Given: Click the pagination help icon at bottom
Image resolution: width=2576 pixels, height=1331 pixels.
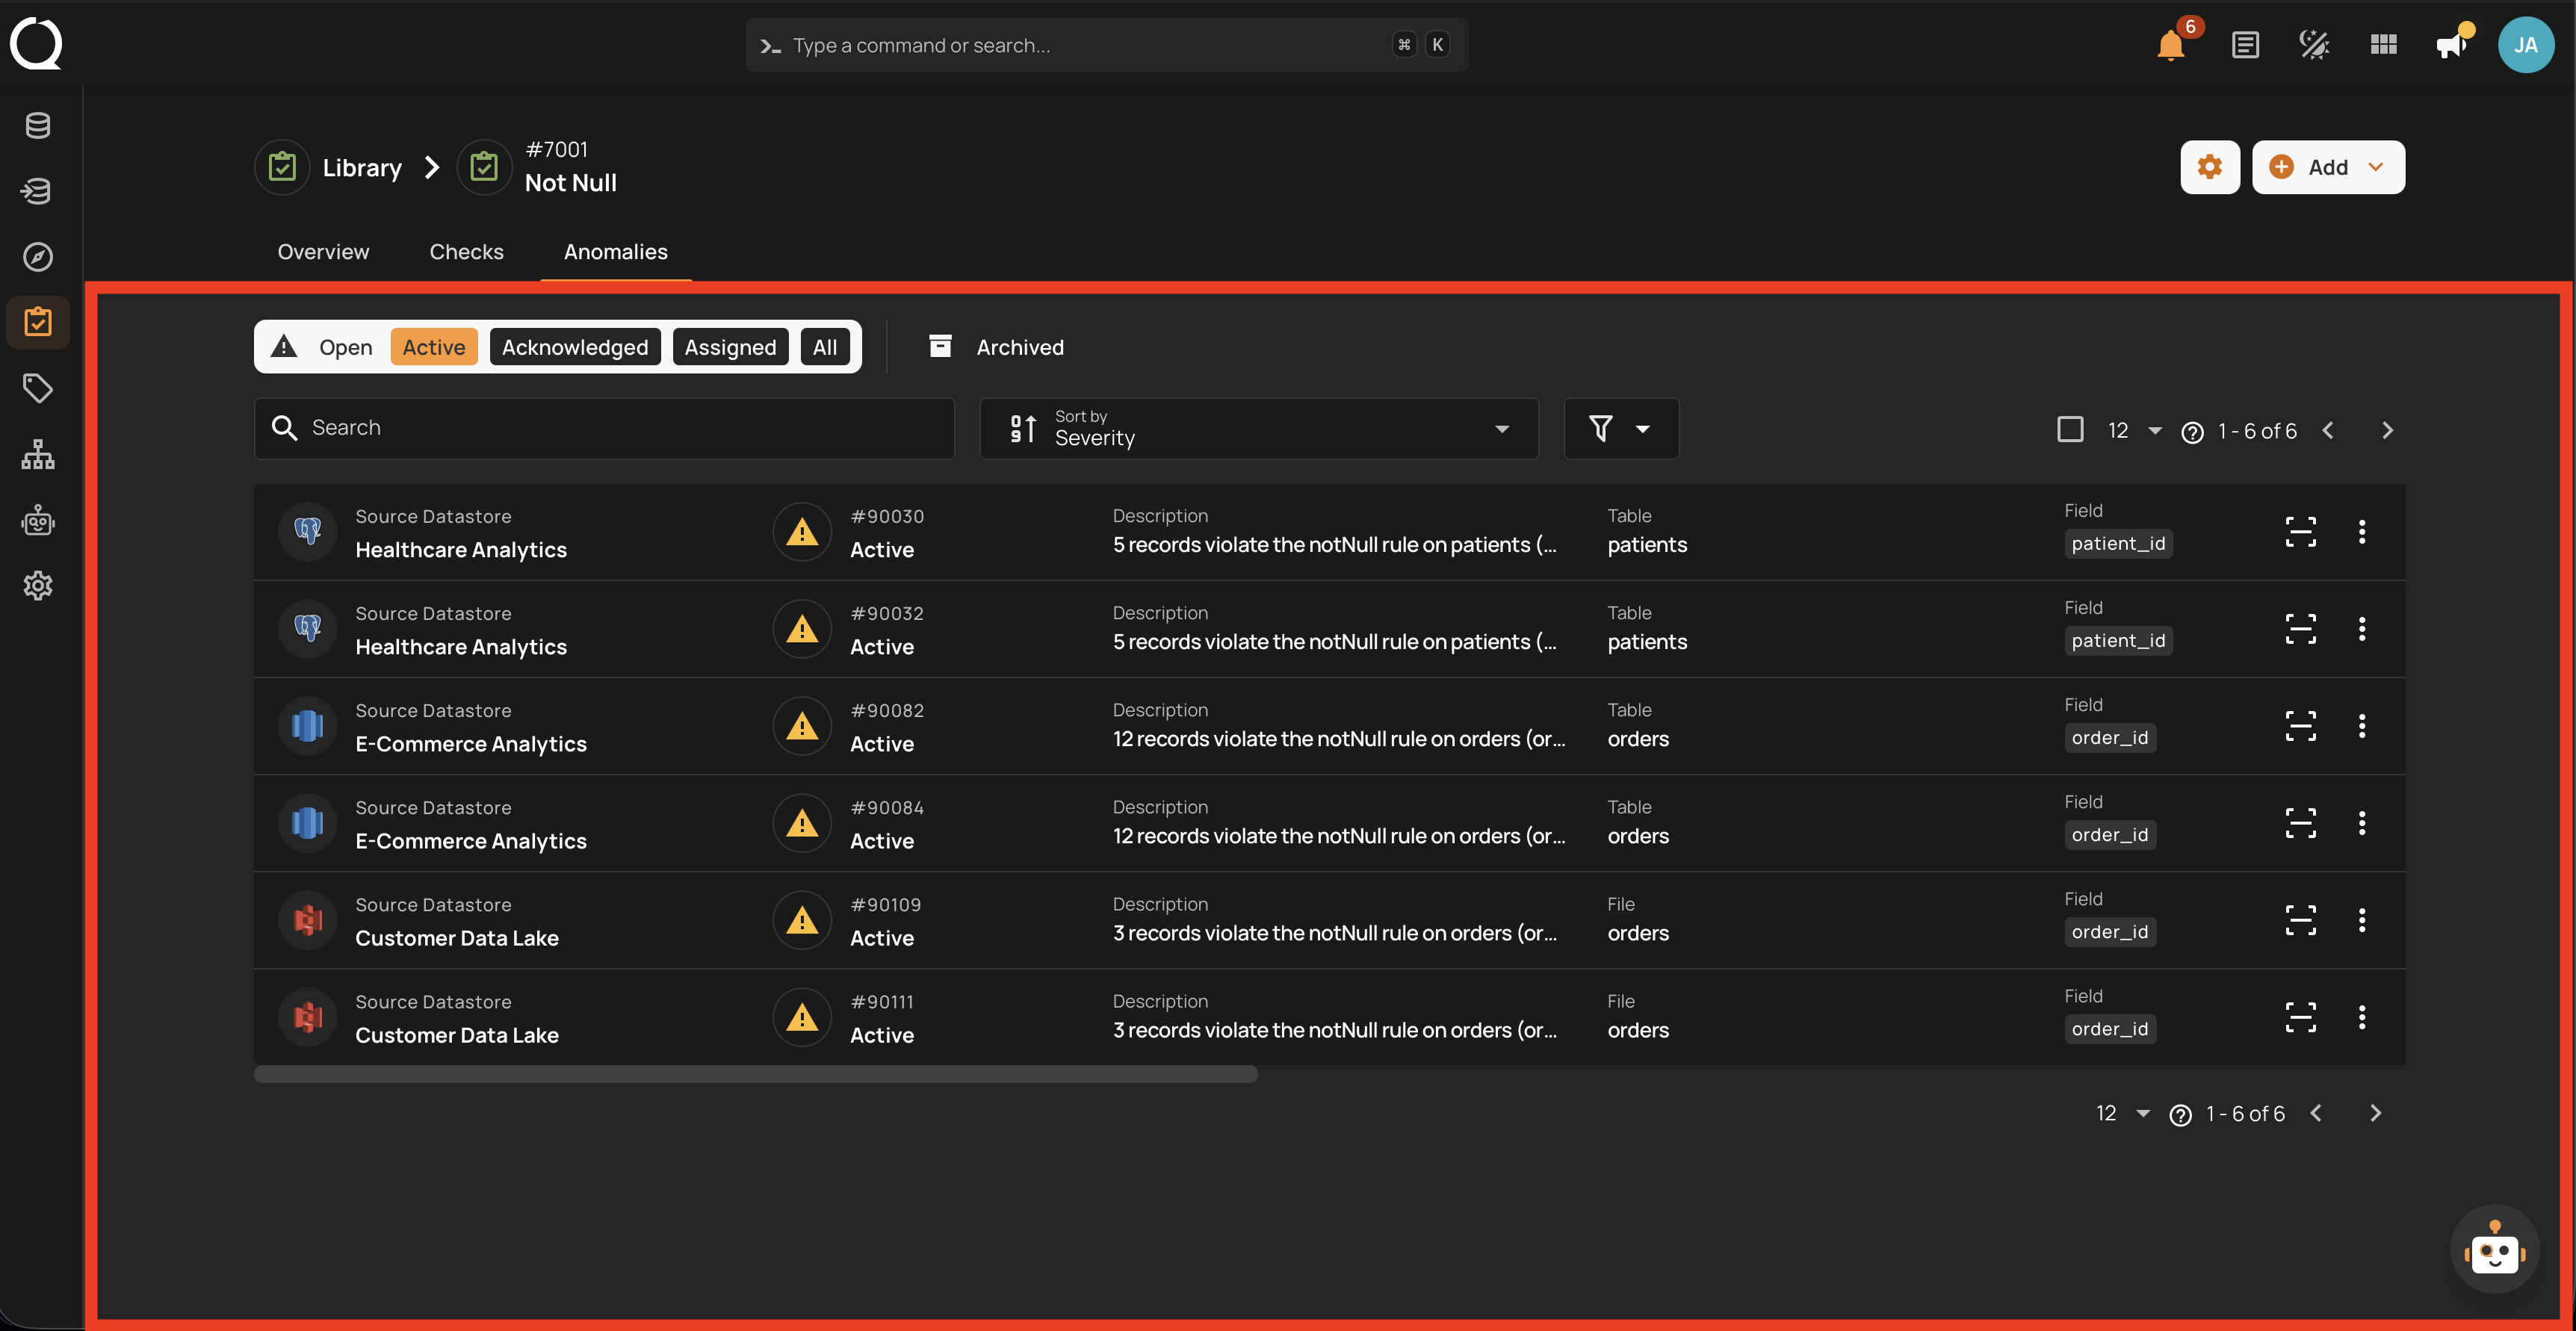Looking at the screenshot, I should pos(2180,1115).
